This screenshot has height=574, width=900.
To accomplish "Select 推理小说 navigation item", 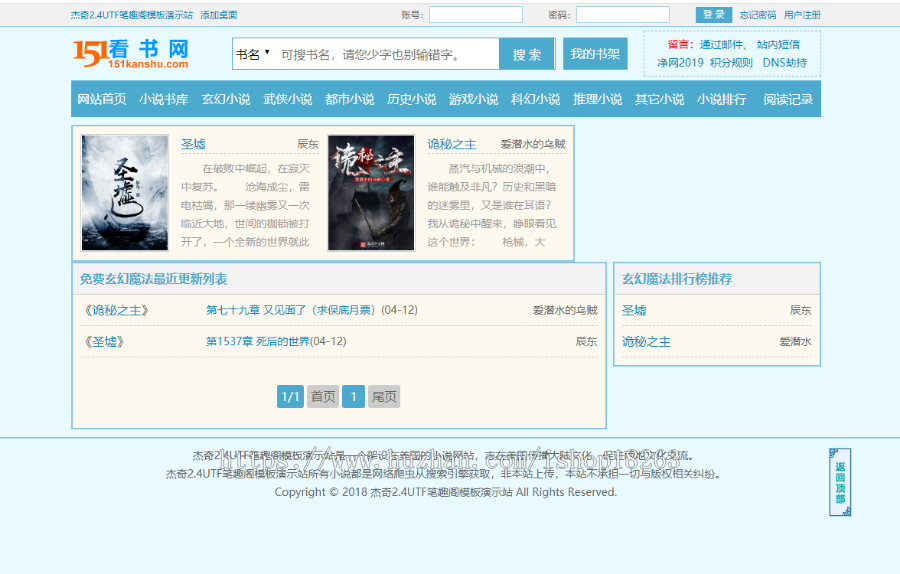I will 598,99.
